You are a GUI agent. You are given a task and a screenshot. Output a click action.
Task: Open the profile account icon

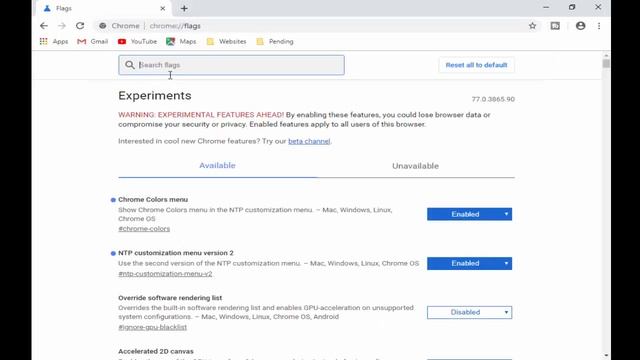[580, 26]
